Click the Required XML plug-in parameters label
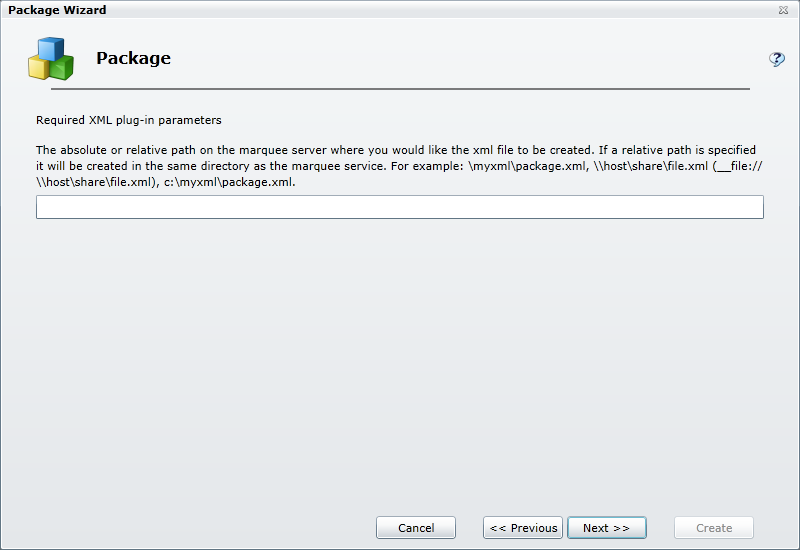 [x=128, y=120]
